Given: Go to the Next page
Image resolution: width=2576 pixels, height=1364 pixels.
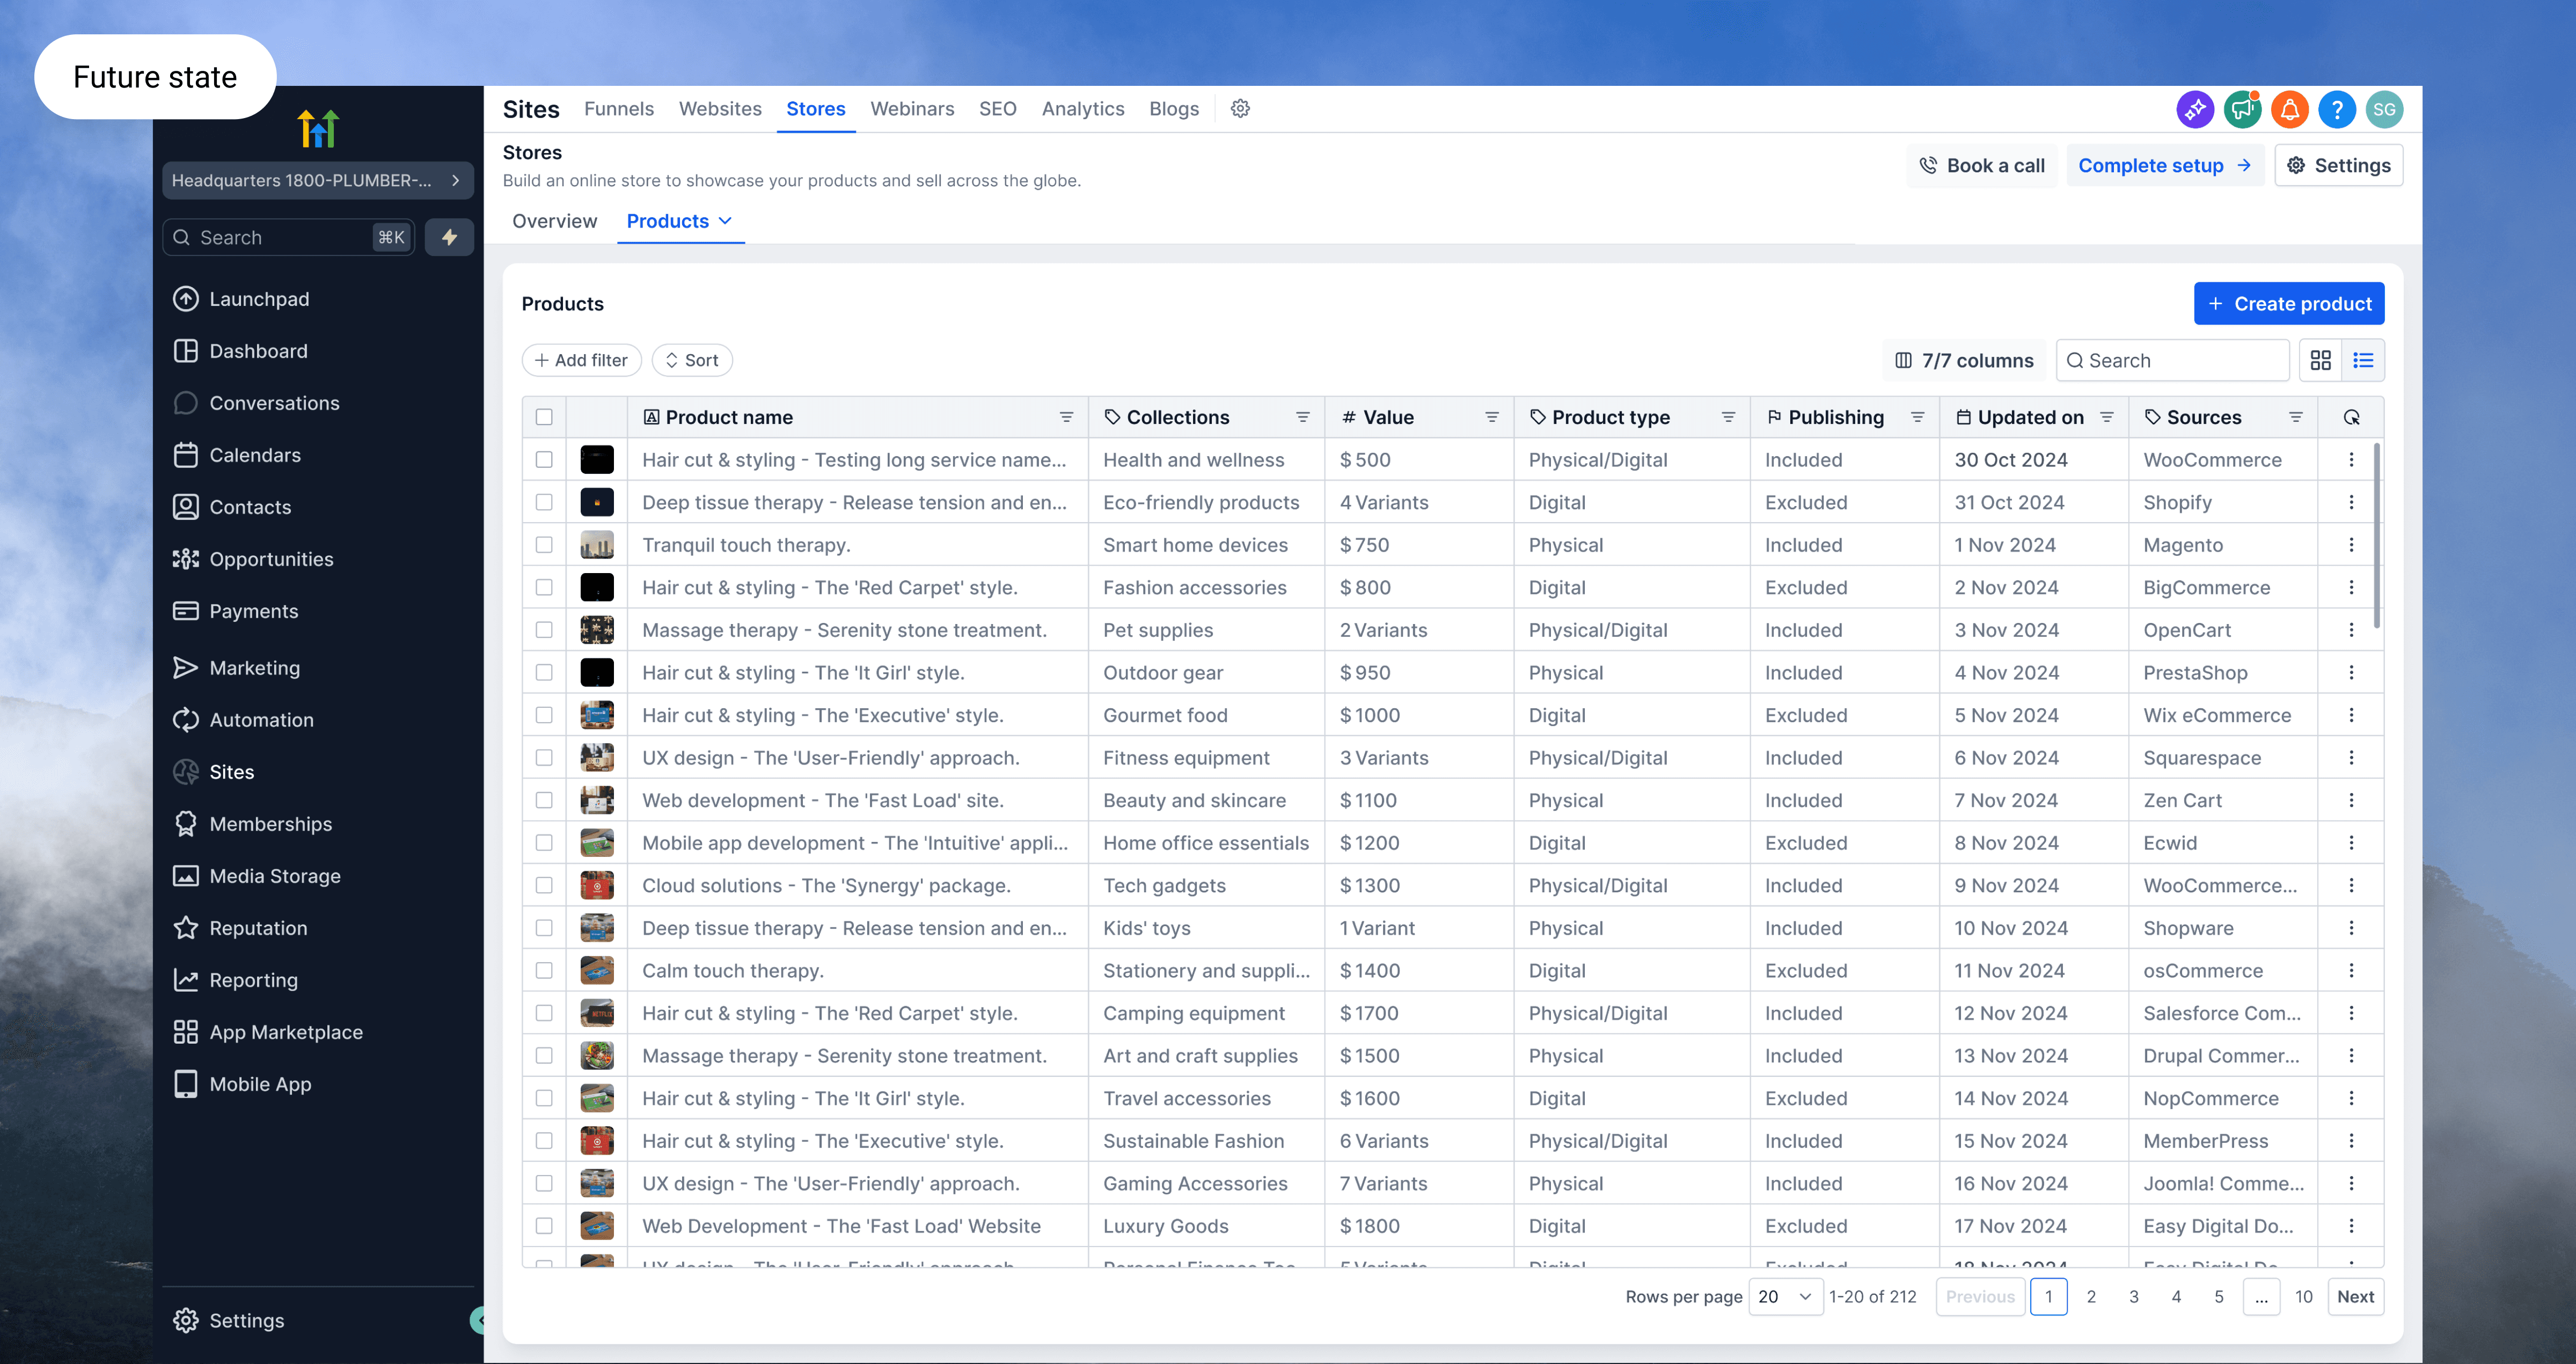Looking at the screenshot, I should coord(2355,1296).
